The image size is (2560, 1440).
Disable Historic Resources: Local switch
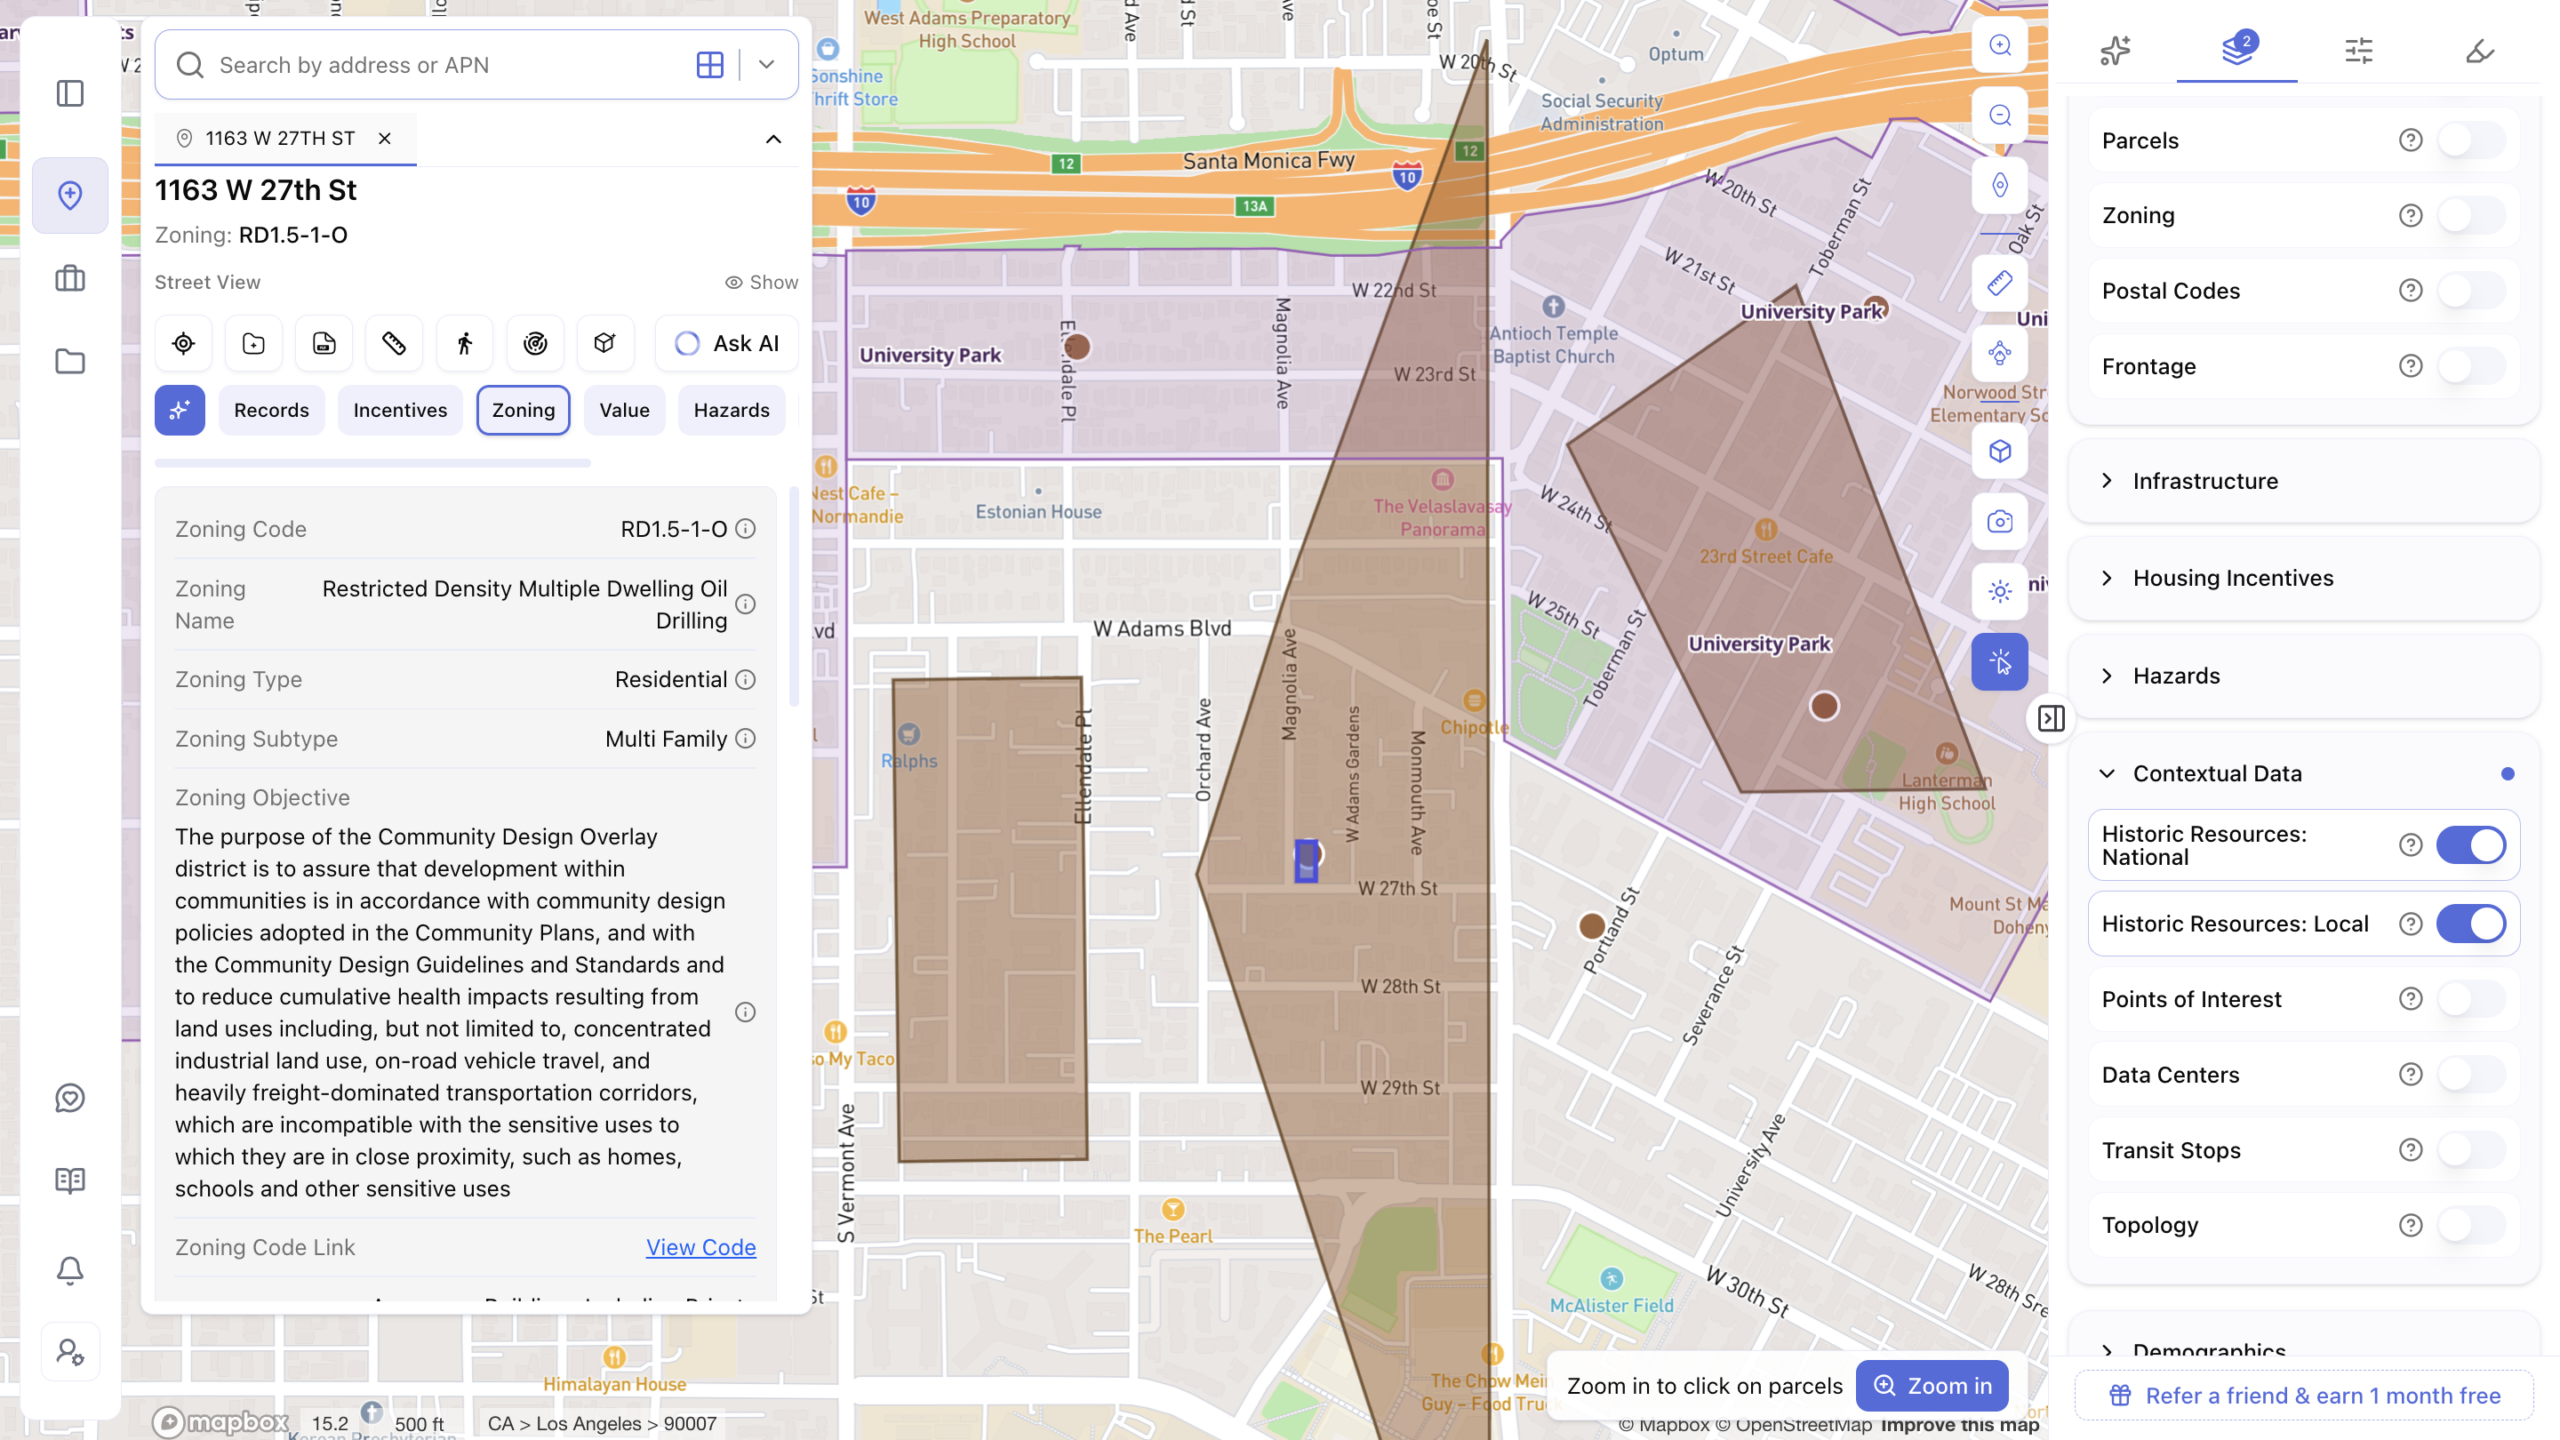[x=2471, y=924]
